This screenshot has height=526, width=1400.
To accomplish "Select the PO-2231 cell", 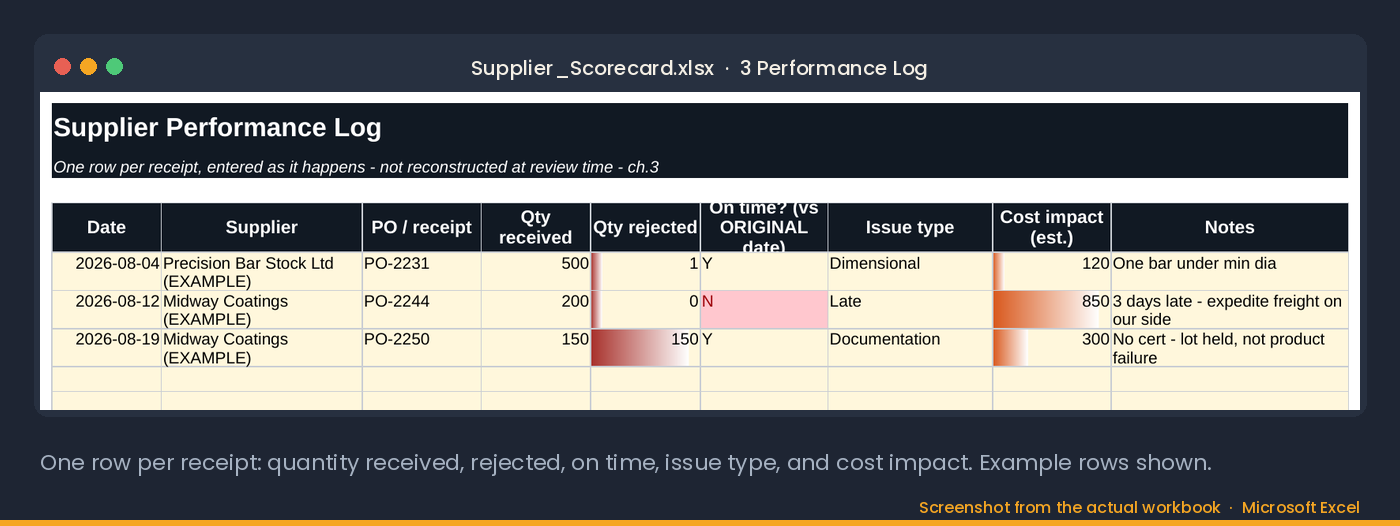I will click(x=421, y=272).
